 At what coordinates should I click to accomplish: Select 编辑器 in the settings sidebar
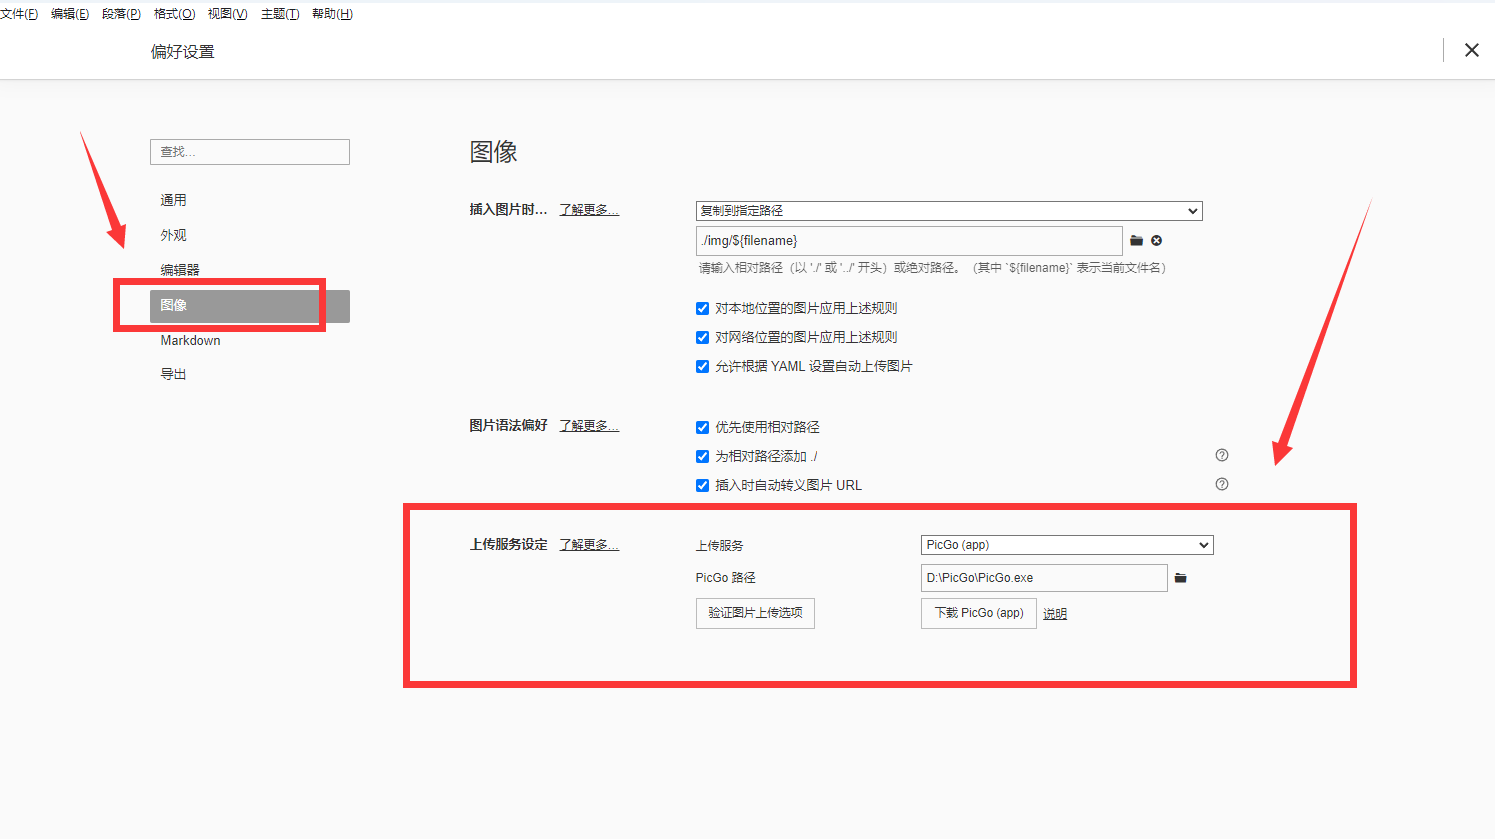(250, 270)
